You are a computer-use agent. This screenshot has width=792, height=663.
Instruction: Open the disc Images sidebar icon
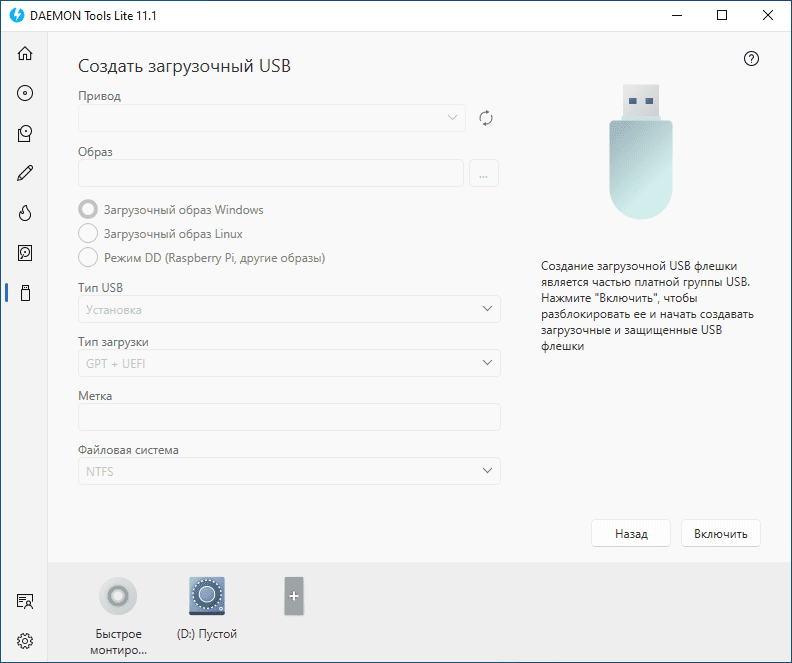coord(25,93)
